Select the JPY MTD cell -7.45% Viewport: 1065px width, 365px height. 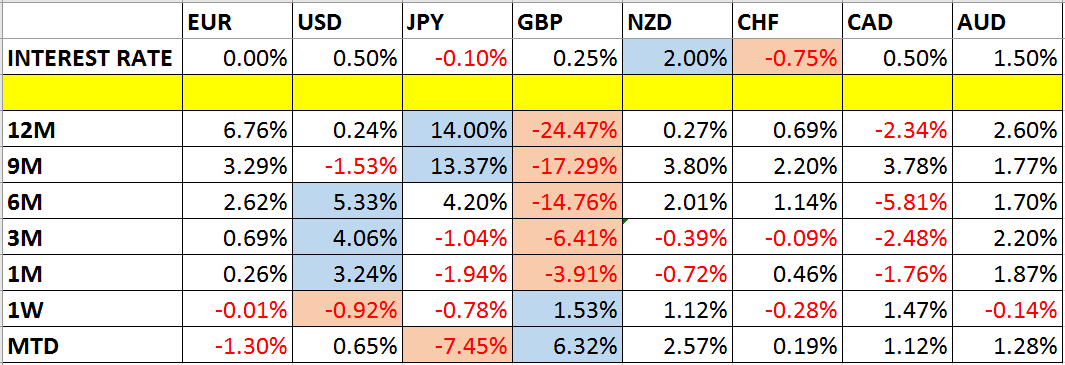(x=457, y=346)
